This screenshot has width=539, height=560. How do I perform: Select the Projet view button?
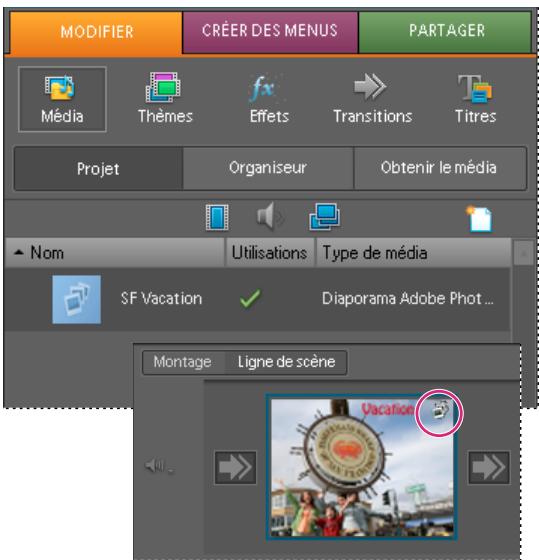98,168
